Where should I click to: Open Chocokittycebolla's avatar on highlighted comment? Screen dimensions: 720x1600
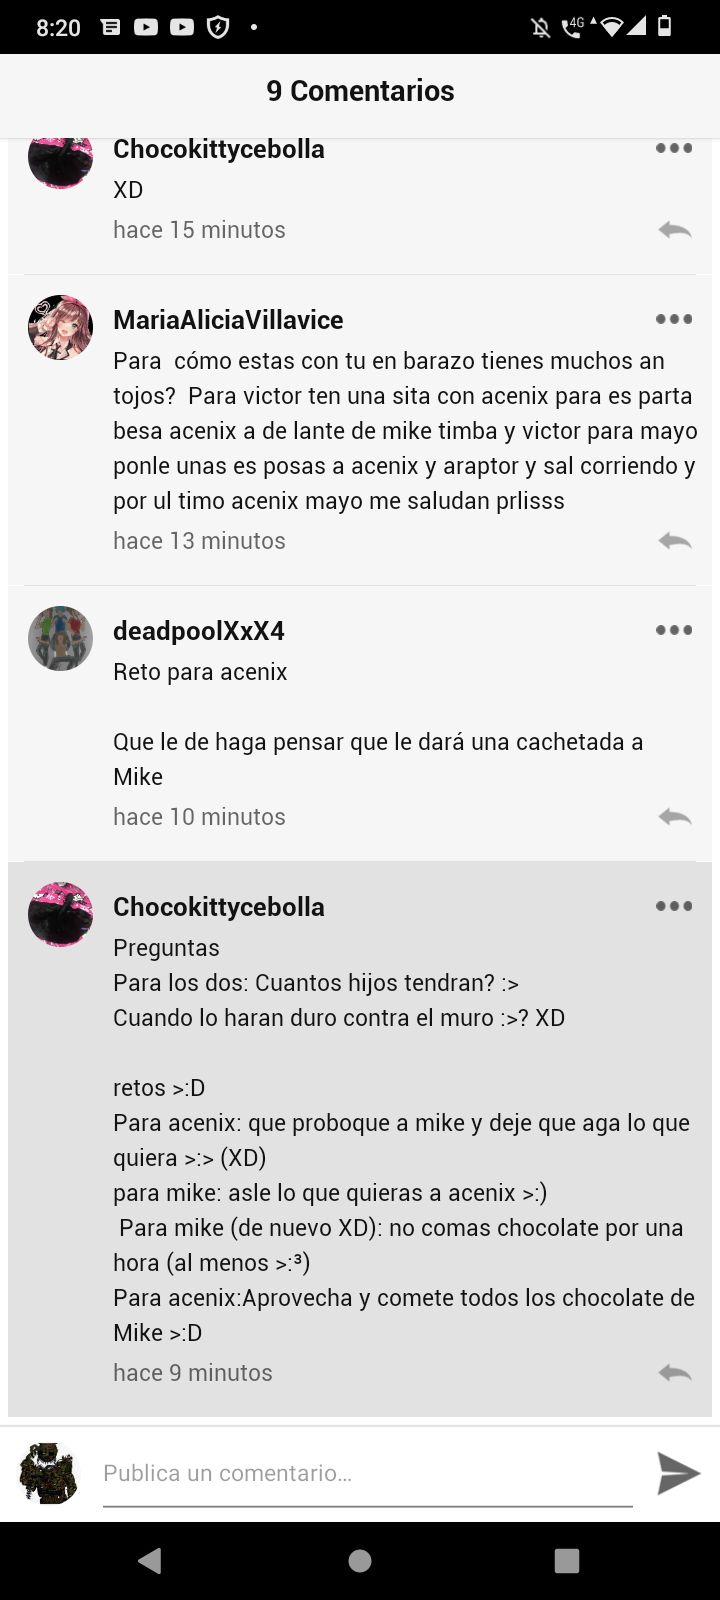[x=60, y=914]
